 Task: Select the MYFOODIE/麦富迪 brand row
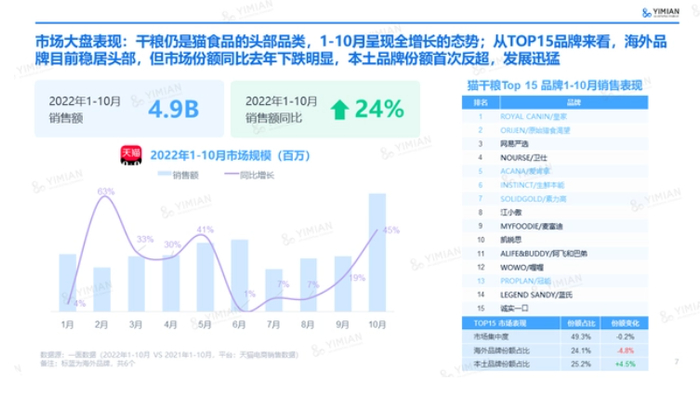coord(555,226)
